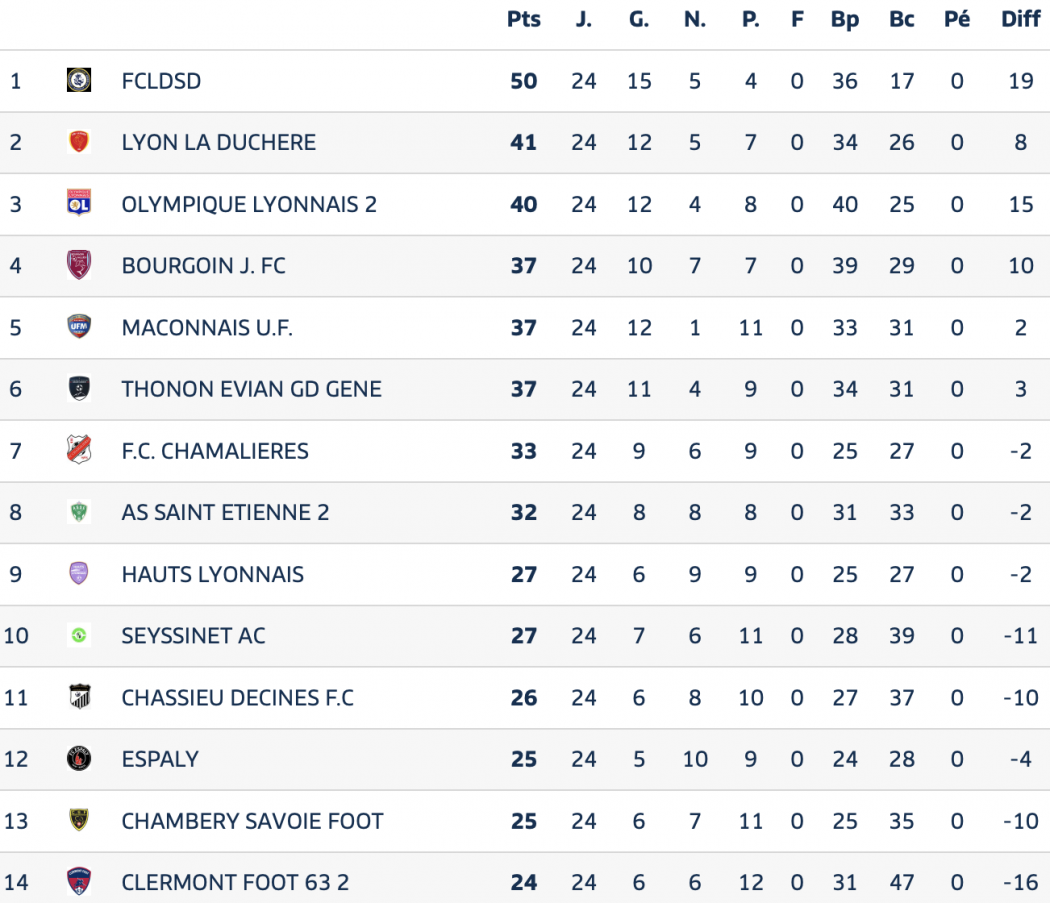Select the F.C. Chamalieres red-striped crest

[x=79, y=450]
